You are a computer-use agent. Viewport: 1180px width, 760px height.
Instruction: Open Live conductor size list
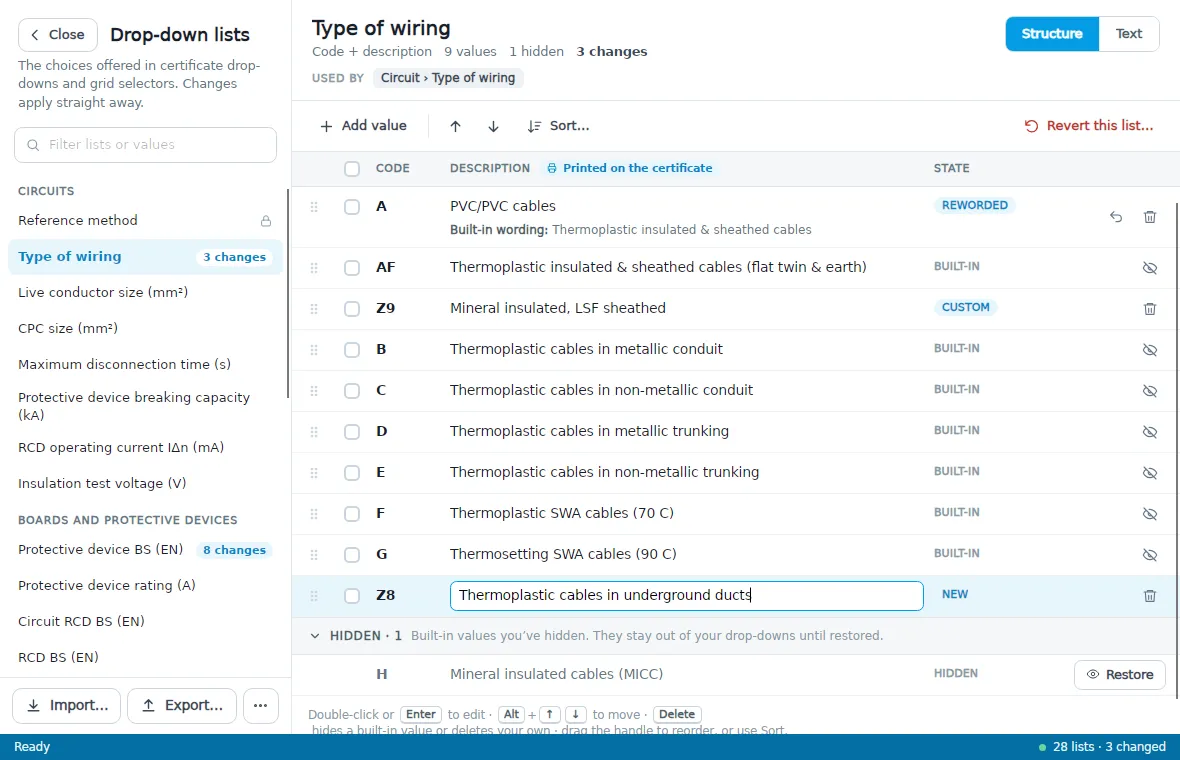[144, 293]
